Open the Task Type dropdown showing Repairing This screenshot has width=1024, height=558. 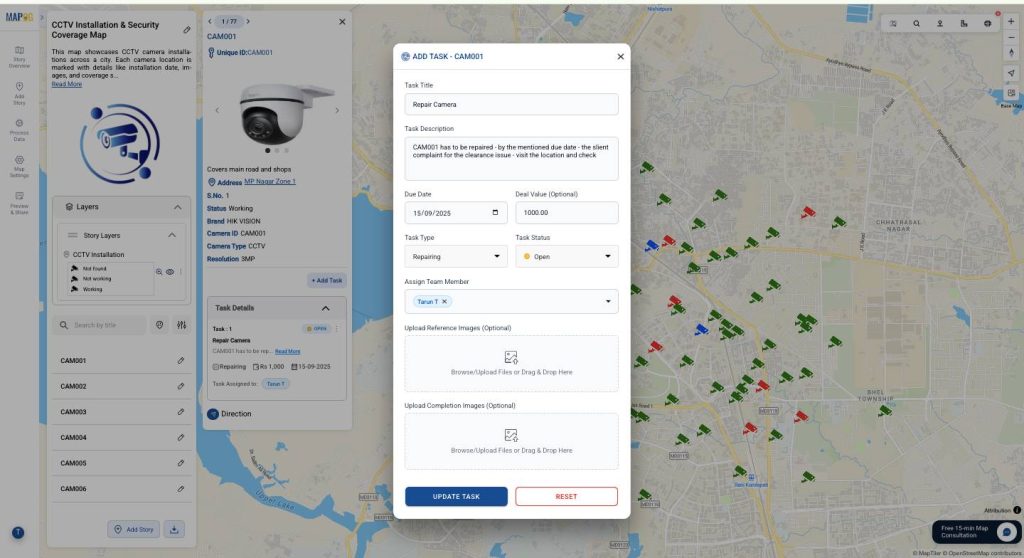click(456, 256)
